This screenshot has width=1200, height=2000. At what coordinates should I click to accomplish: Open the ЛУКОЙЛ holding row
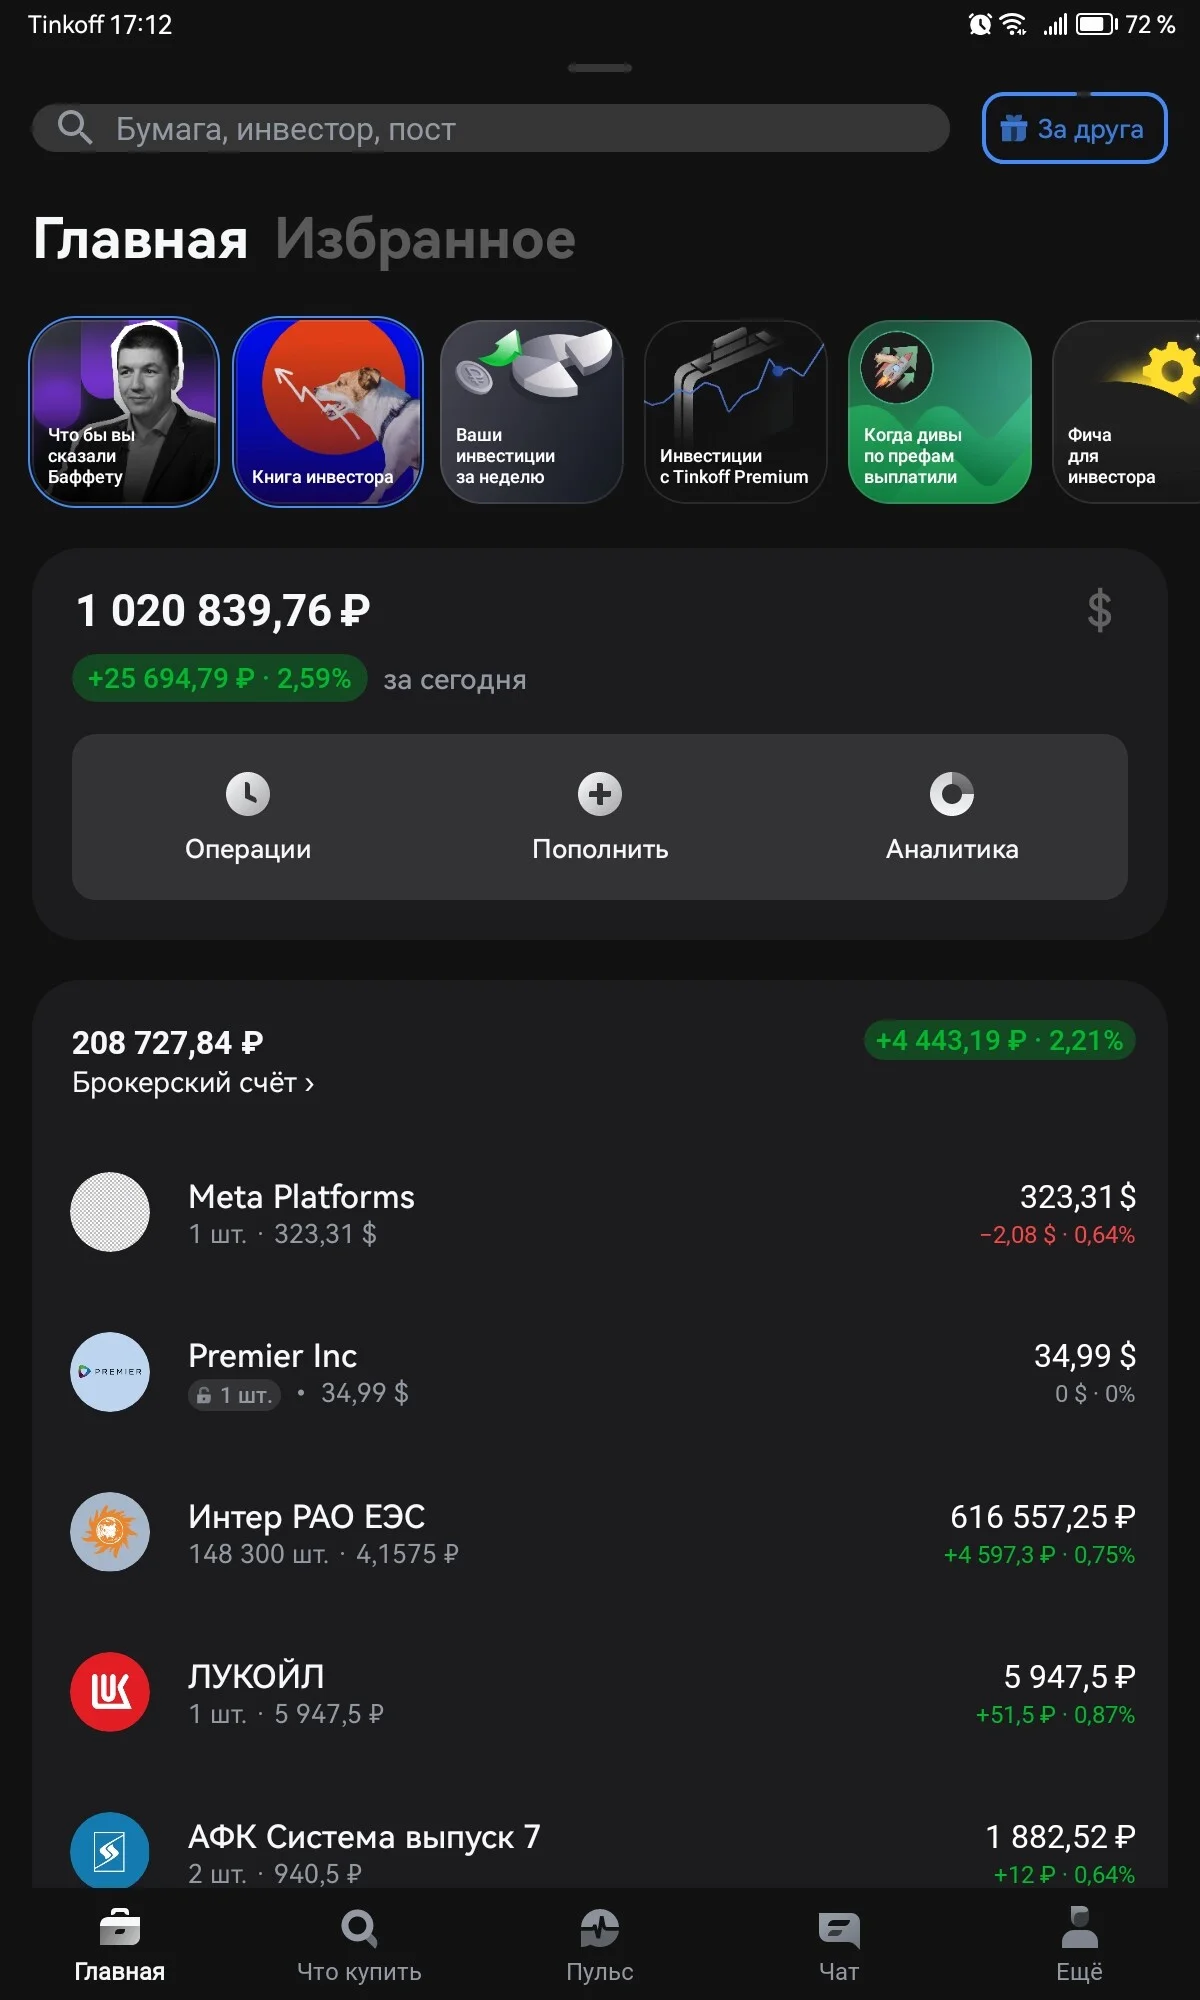tap(600, 1692)
